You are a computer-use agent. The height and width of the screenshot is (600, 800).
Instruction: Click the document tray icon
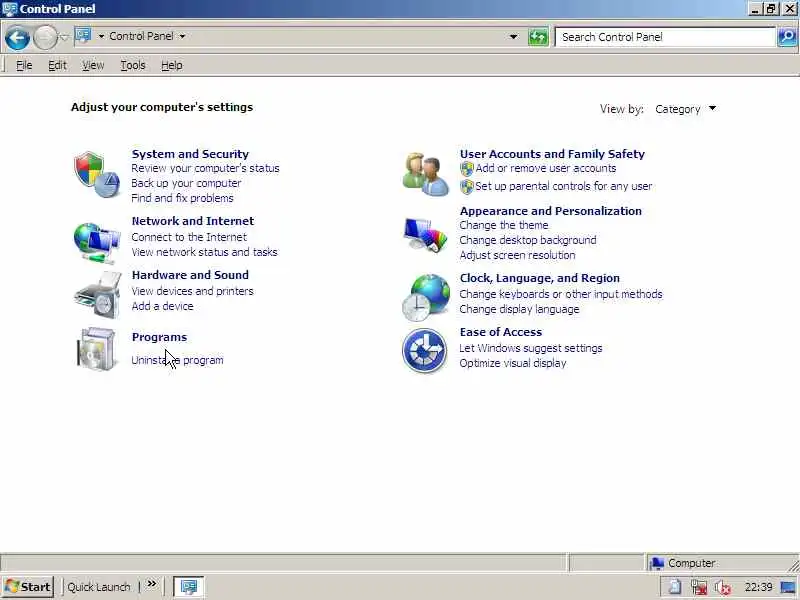point(674,587)
